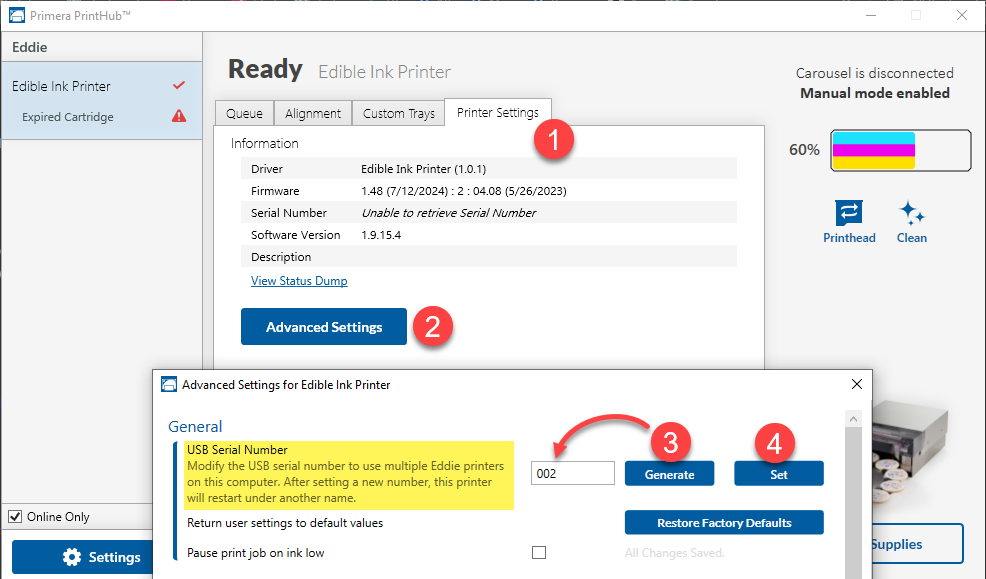Click the Advanced Settings dialog title icon
This screenshot has height=579, width=986.
point(169,384)
